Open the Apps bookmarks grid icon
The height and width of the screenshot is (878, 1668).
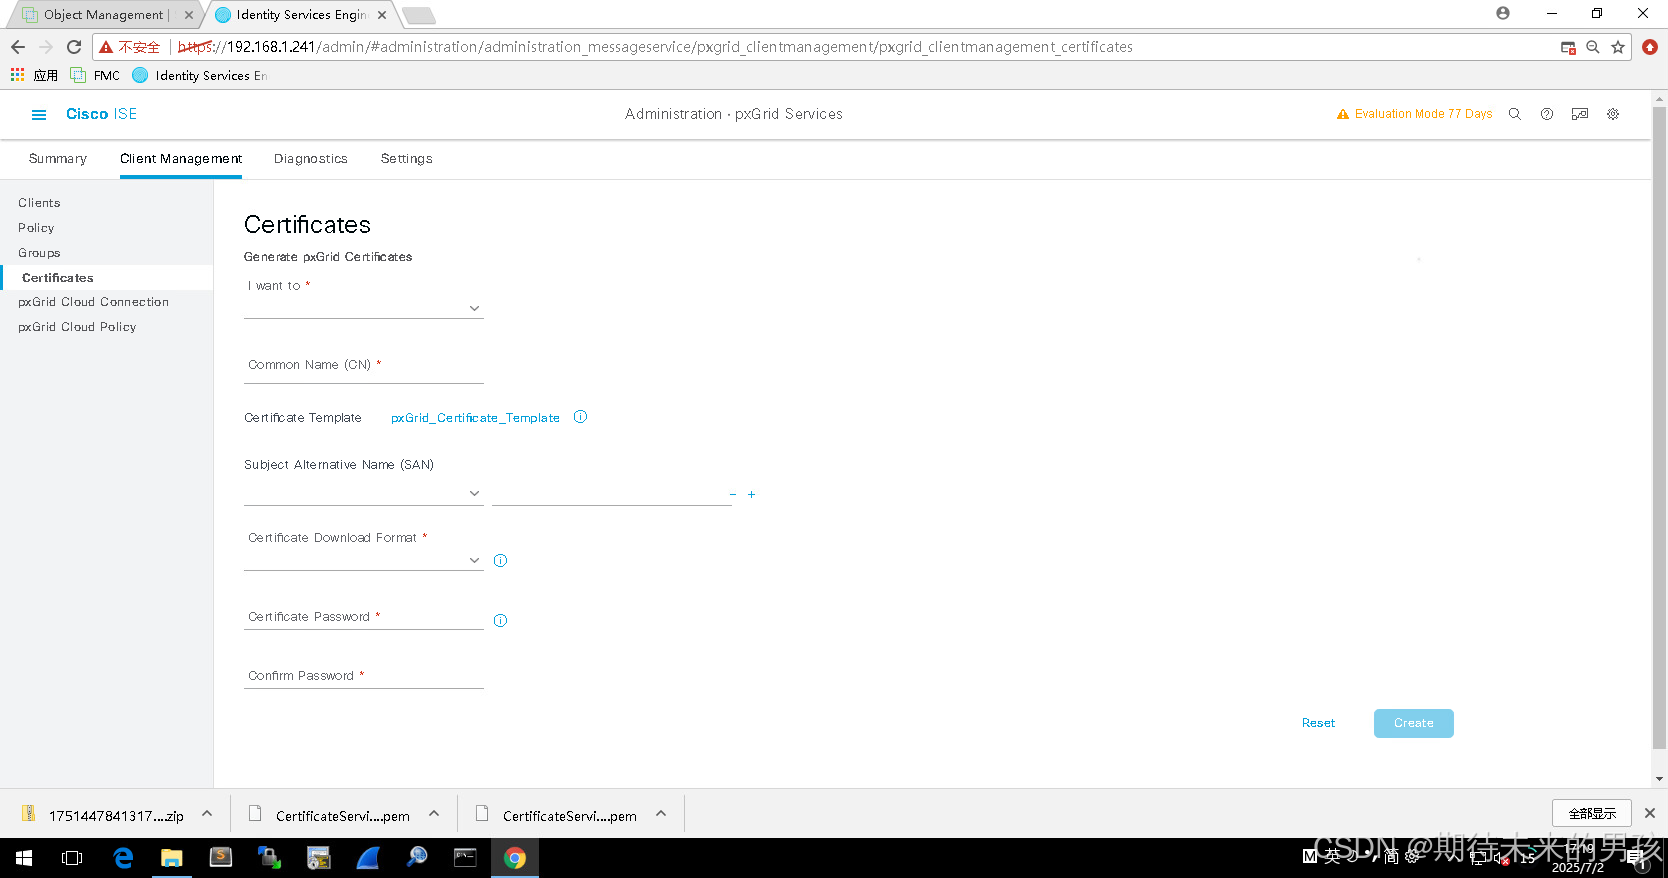click(17, 75)
